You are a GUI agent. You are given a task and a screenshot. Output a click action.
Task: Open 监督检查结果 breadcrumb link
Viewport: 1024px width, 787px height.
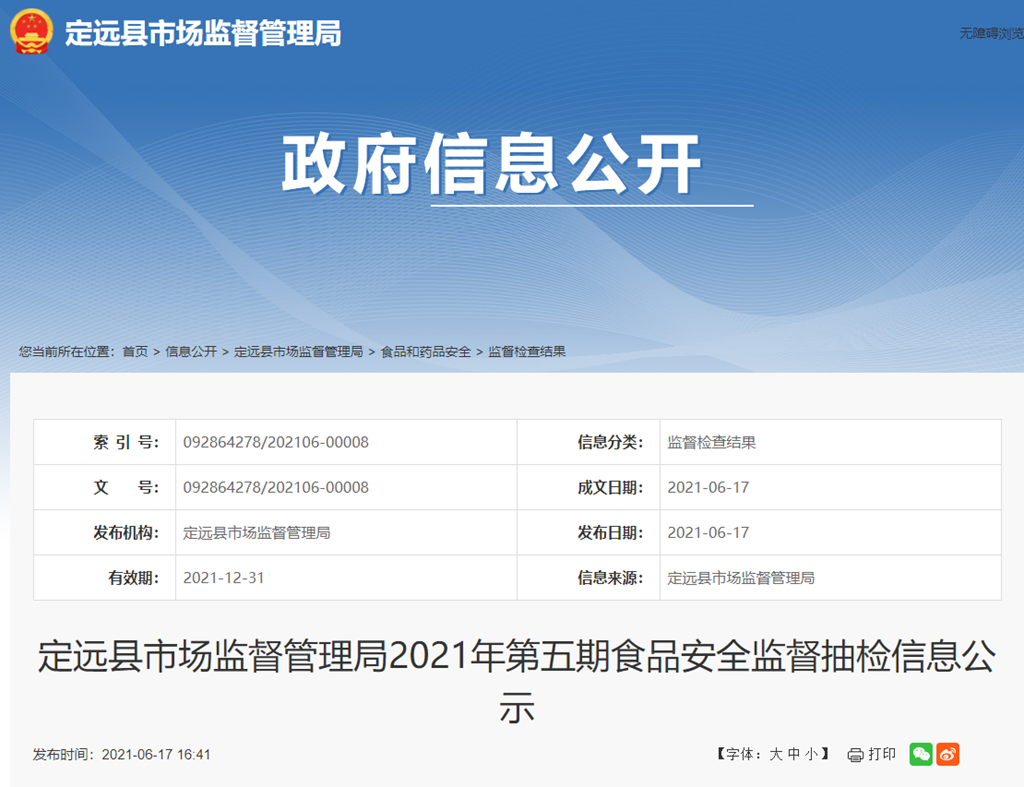click(x=527, y=351)
